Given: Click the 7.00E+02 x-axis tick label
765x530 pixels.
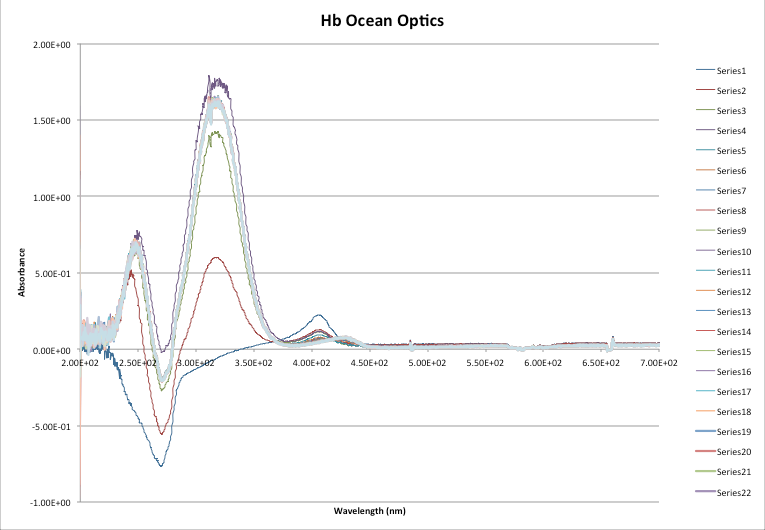Looking at the screenshot, I should (x=657, y=364).
